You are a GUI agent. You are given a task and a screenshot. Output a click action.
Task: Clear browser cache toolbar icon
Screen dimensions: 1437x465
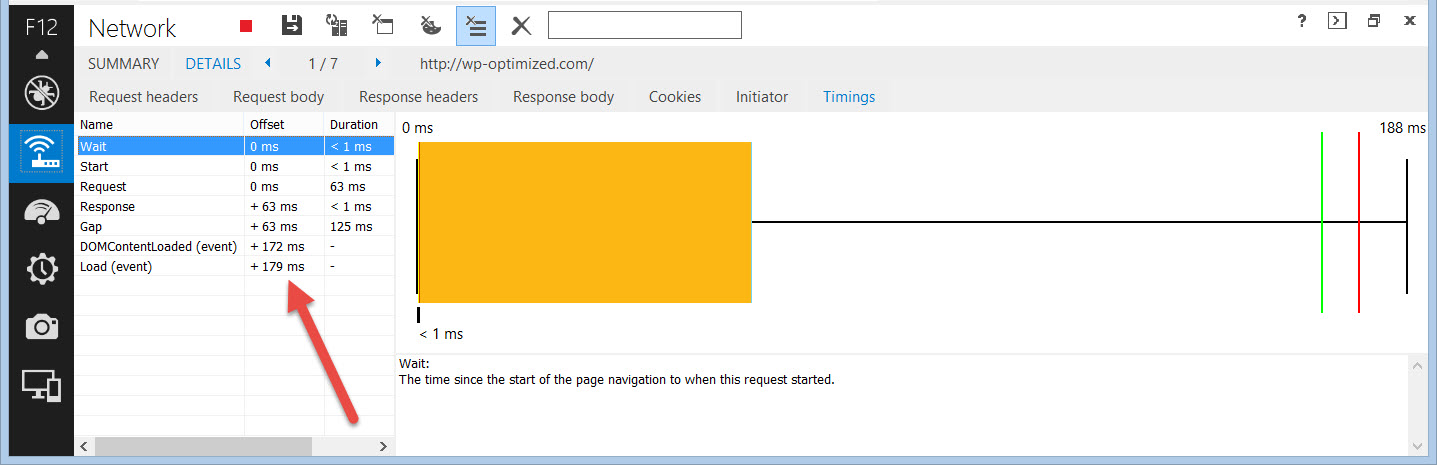click(383, 26)
